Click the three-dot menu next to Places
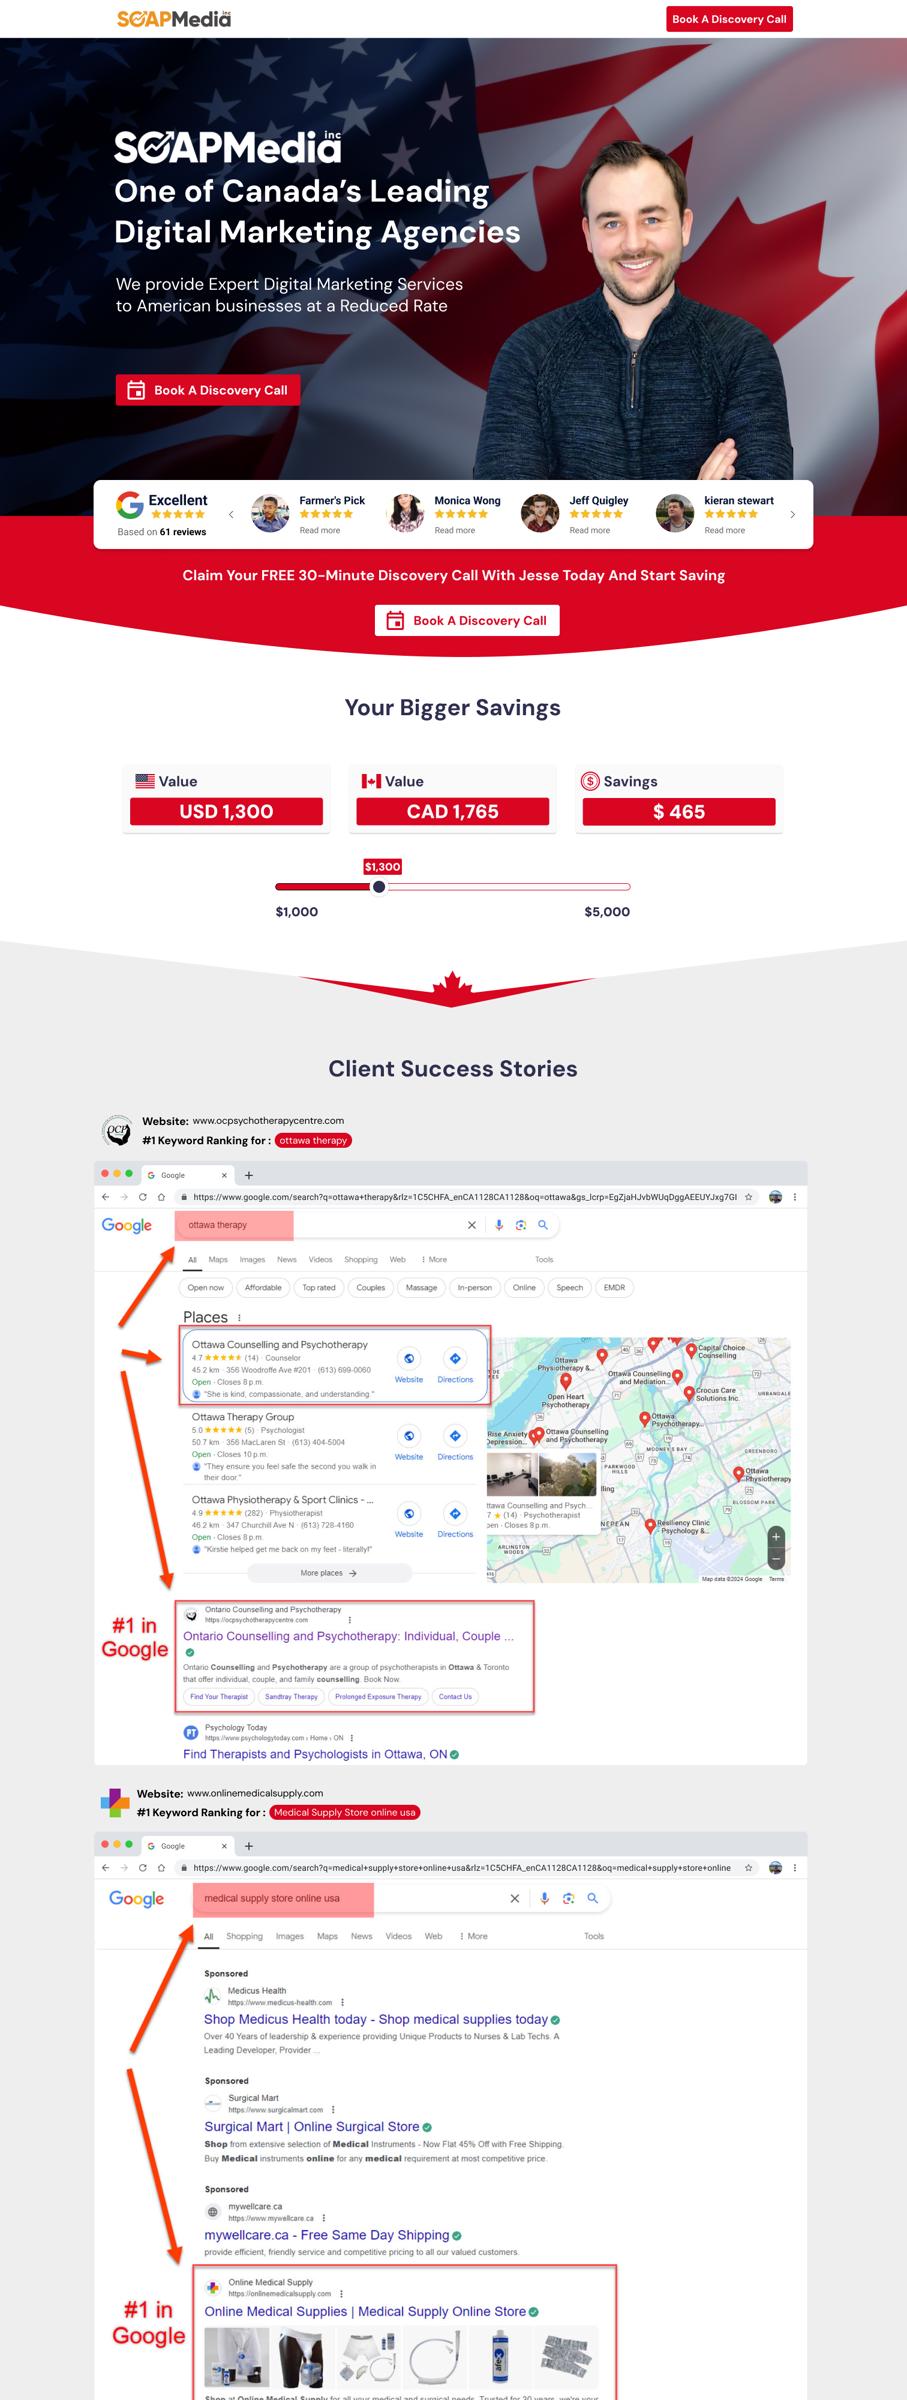Viewport: 907px width, 2400px height. [x=239, y=1318]
